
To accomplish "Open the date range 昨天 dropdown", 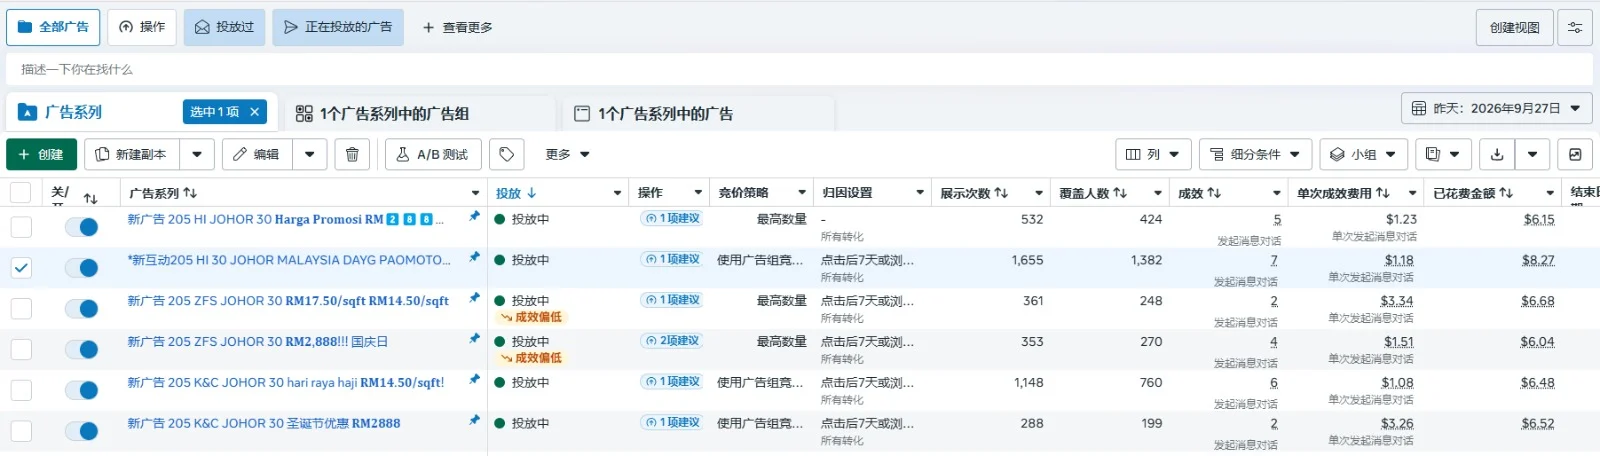I will point(1496,108).
